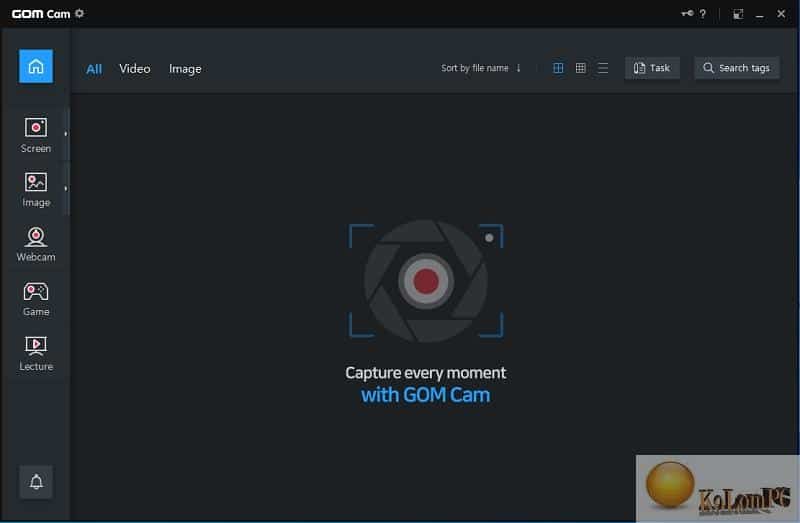Expand Image mode options arrow
The width and height of the screenshot is (800, 523).
click(x=66, y=189)
